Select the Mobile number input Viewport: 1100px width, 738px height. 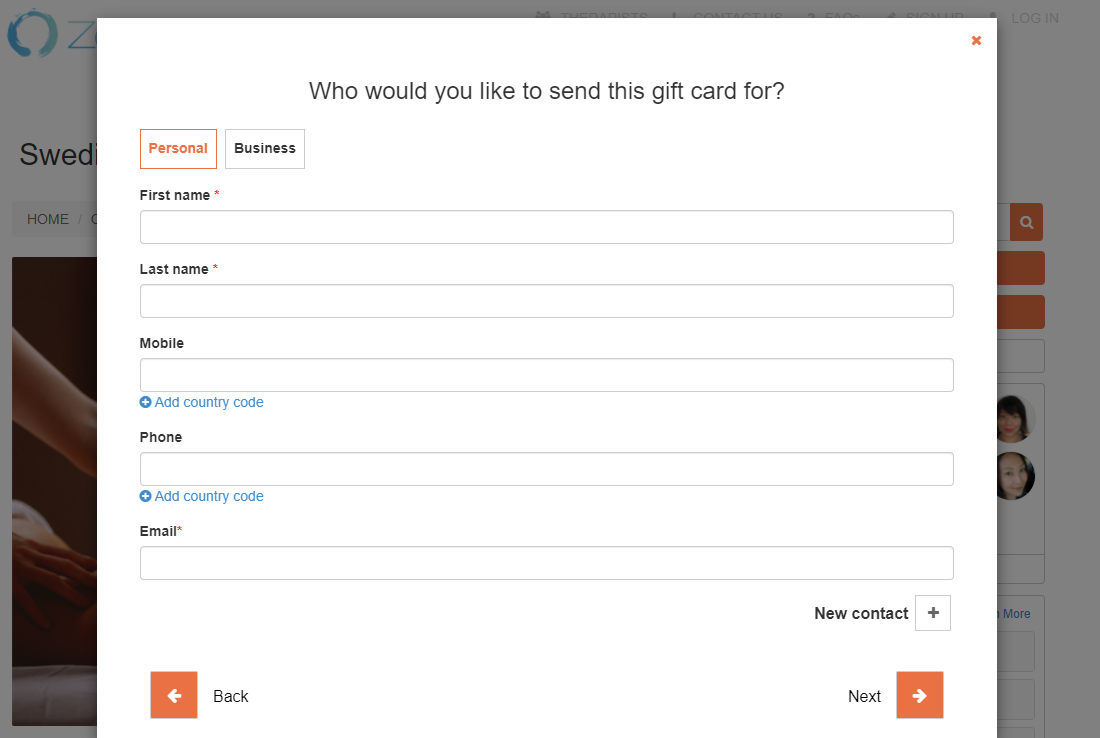546,375
